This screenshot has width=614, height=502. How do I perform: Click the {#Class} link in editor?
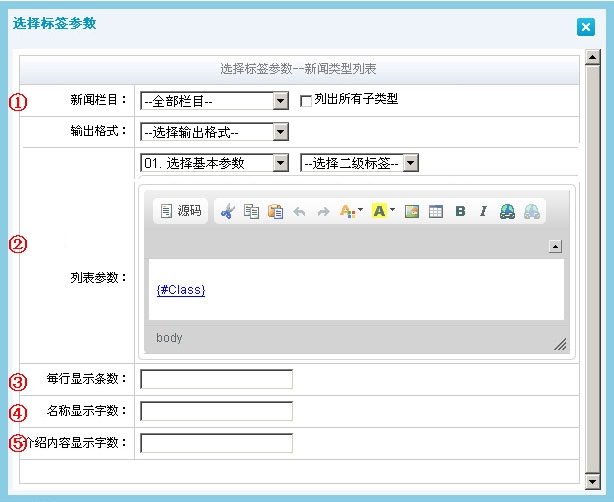[181, 290]
